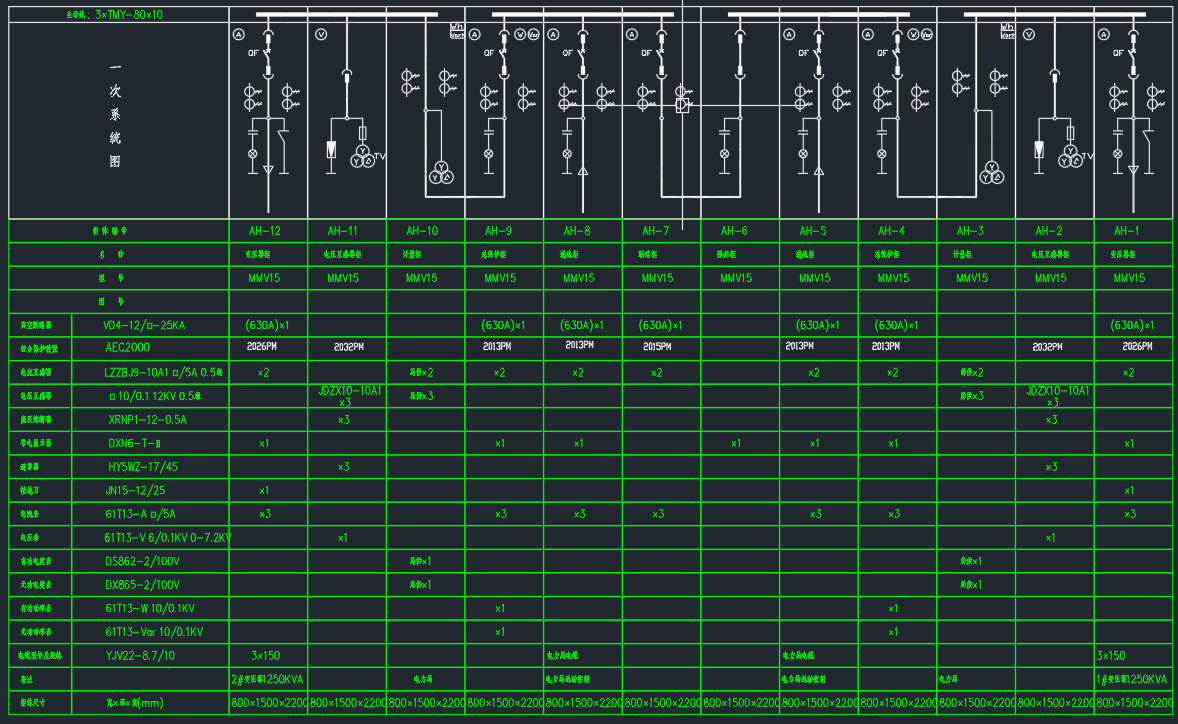Click the YJV22-8.7/10 cable spec text
1178x724 pixels.
click(x=140, y=656)
